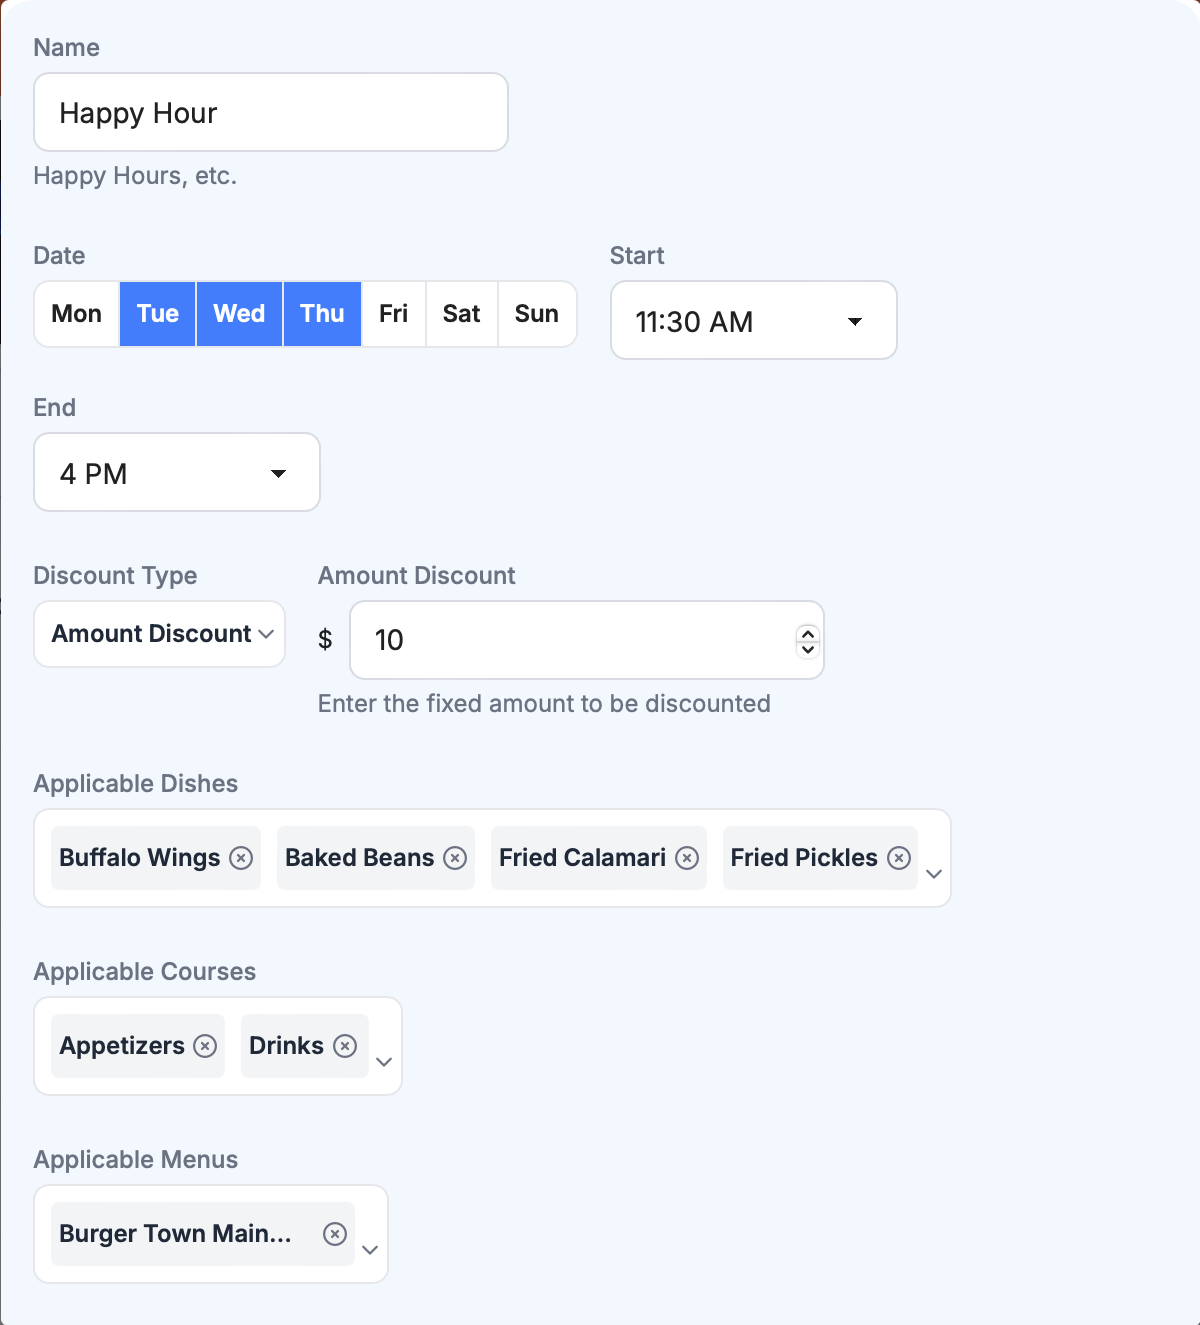This screenshot has height=1325, width=1200.
Task: Enable Monday in the date selector
Action: pos(75,313)
